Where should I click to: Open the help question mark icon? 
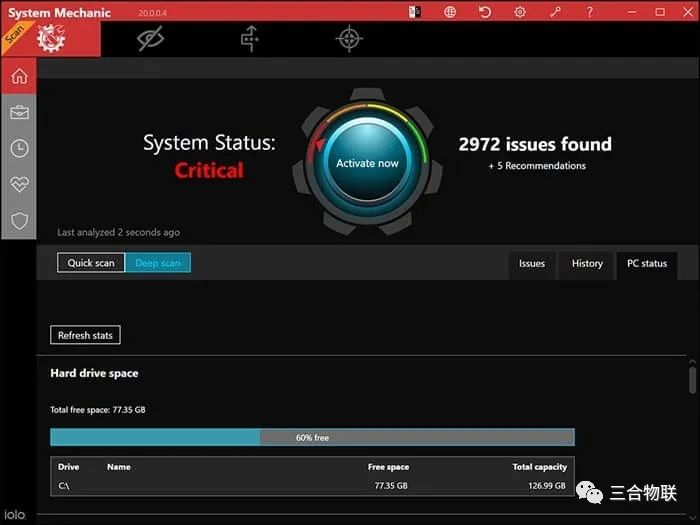pyautogui.click(x=589, y=12)
